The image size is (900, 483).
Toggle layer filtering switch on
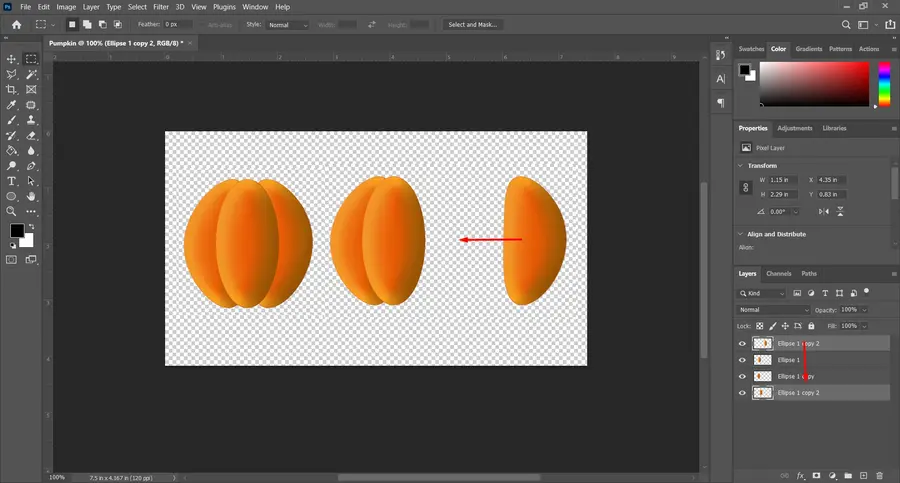click(867, 292)
